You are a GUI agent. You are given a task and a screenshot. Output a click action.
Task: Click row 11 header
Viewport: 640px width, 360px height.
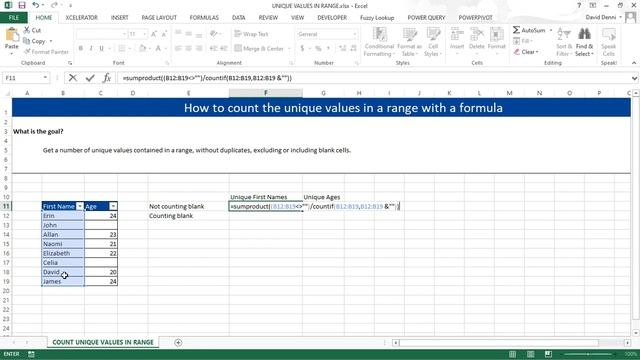point(6,206)
